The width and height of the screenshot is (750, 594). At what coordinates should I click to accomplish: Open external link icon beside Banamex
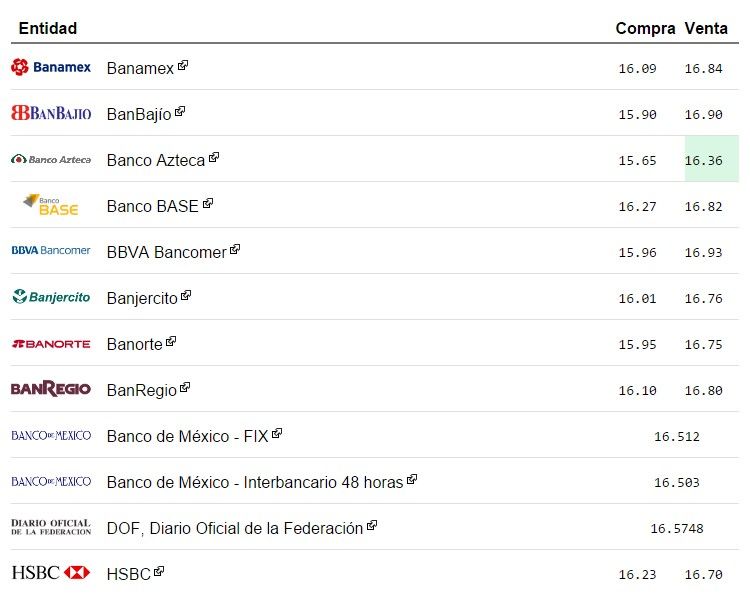pos(183,66)
